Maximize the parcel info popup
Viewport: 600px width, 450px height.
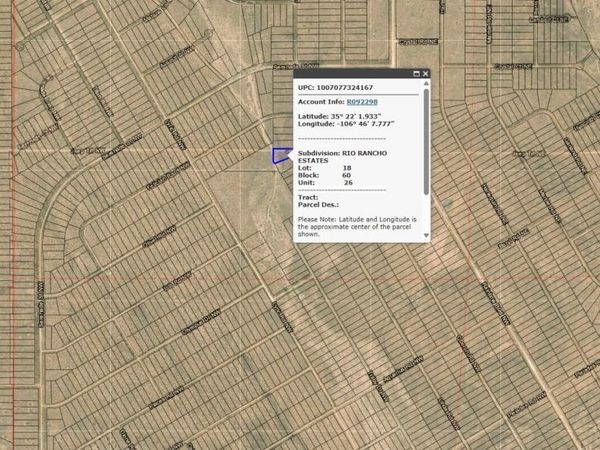pyautogui.click(x=415, y=73)
